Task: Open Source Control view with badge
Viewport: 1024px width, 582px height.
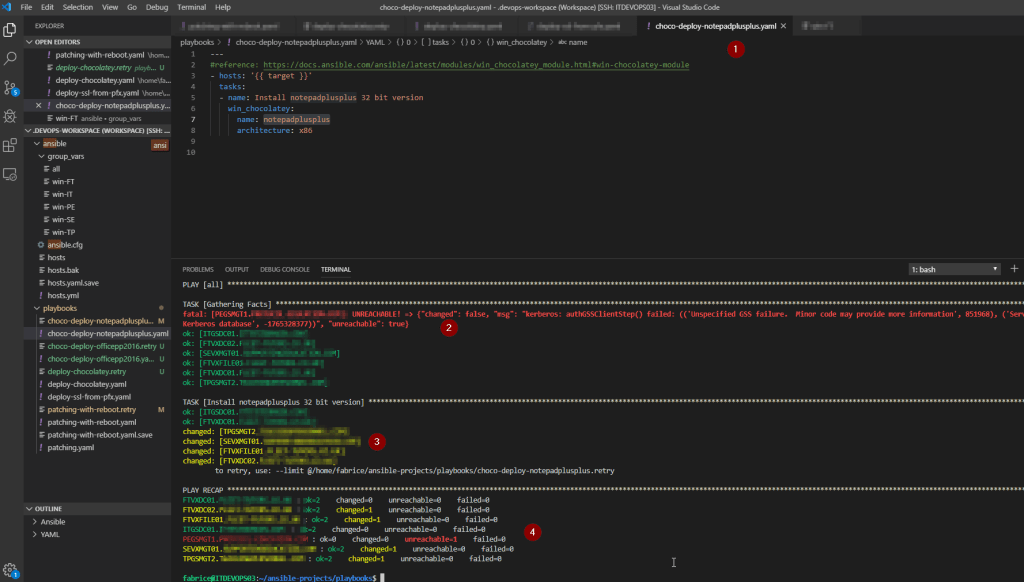Action: (x=11, y=88)
